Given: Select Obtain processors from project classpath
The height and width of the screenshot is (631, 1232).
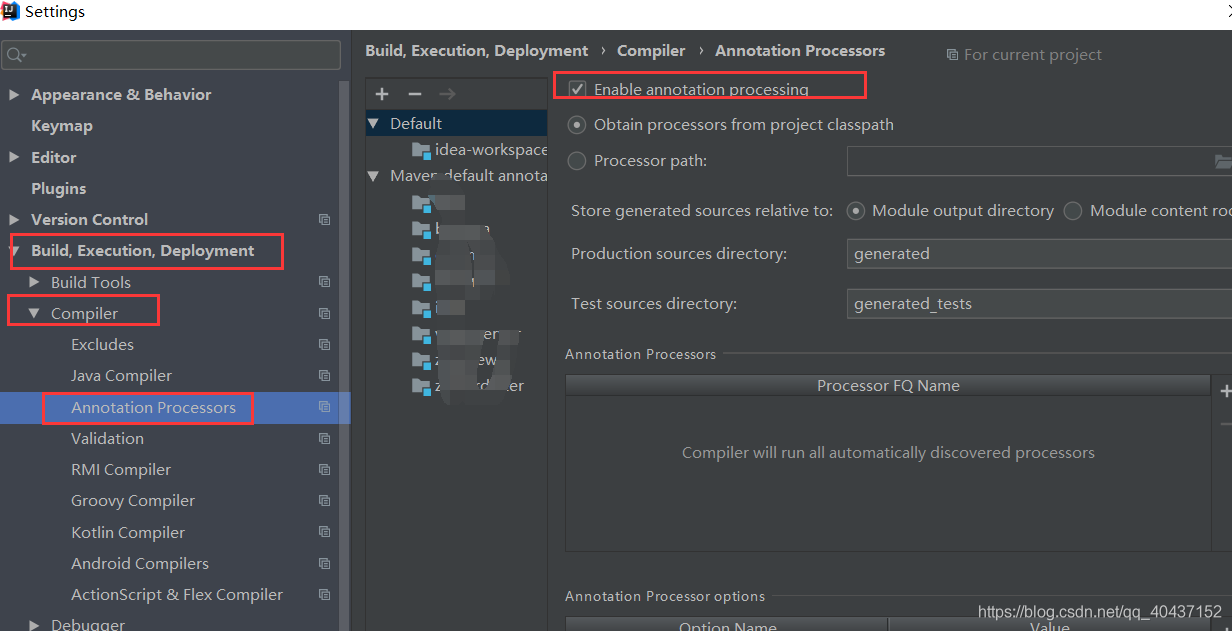Looking at the screenshot, I should 577,125.
